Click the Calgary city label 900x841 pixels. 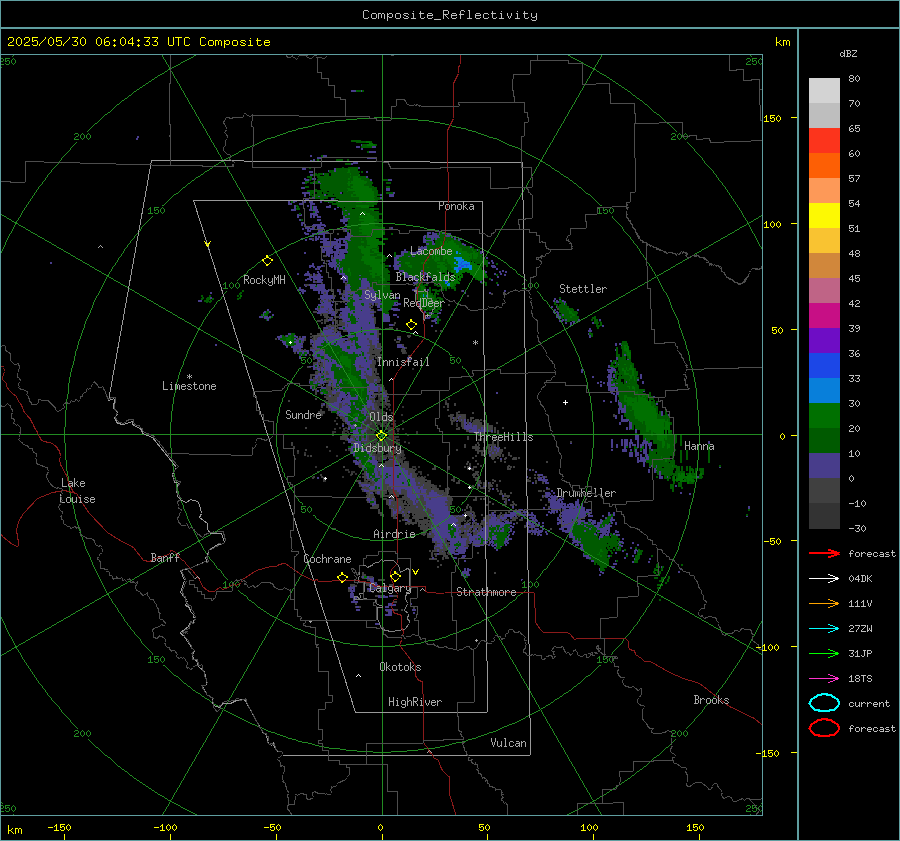click(x=390, y=588)
